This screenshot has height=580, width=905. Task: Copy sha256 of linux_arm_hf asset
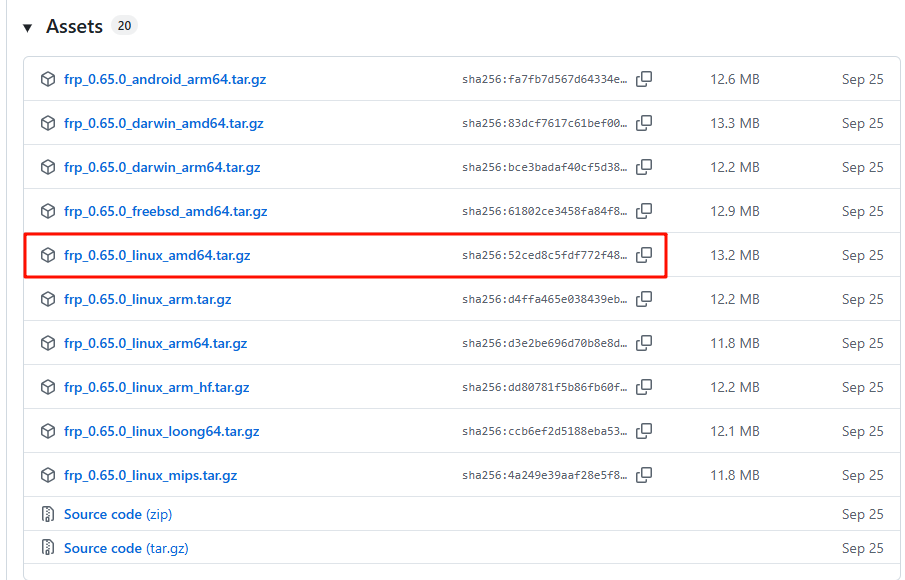644,387
